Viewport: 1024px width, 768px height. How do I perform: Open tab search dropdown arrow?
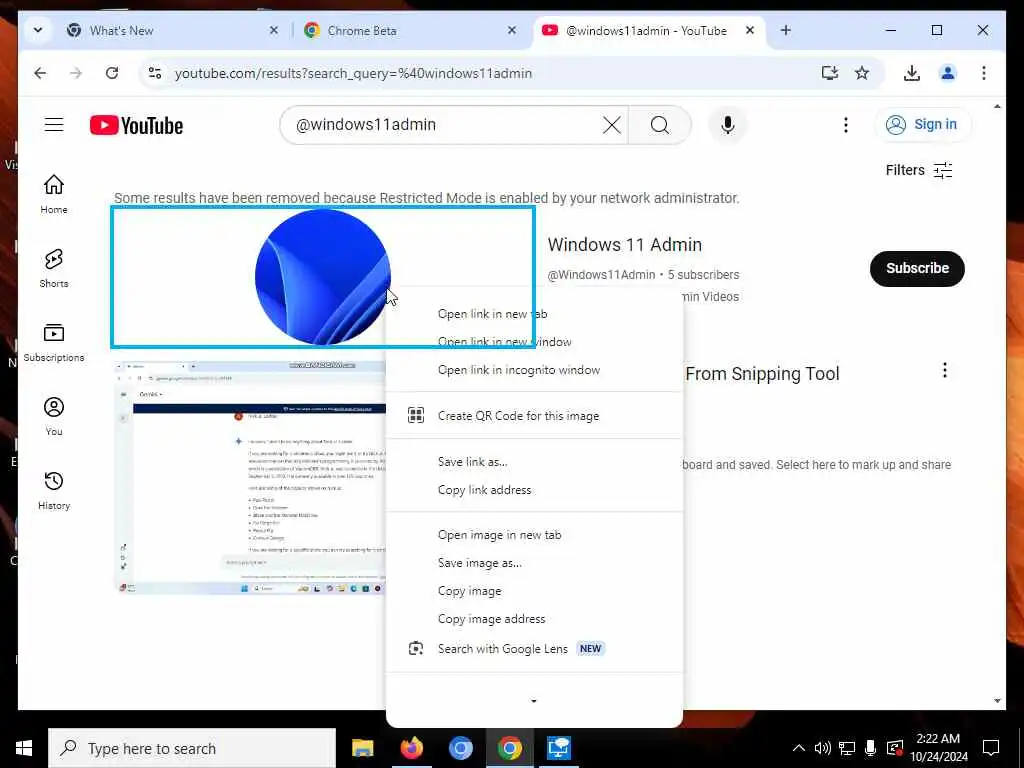pyautogui.click(x=38, y=30)
